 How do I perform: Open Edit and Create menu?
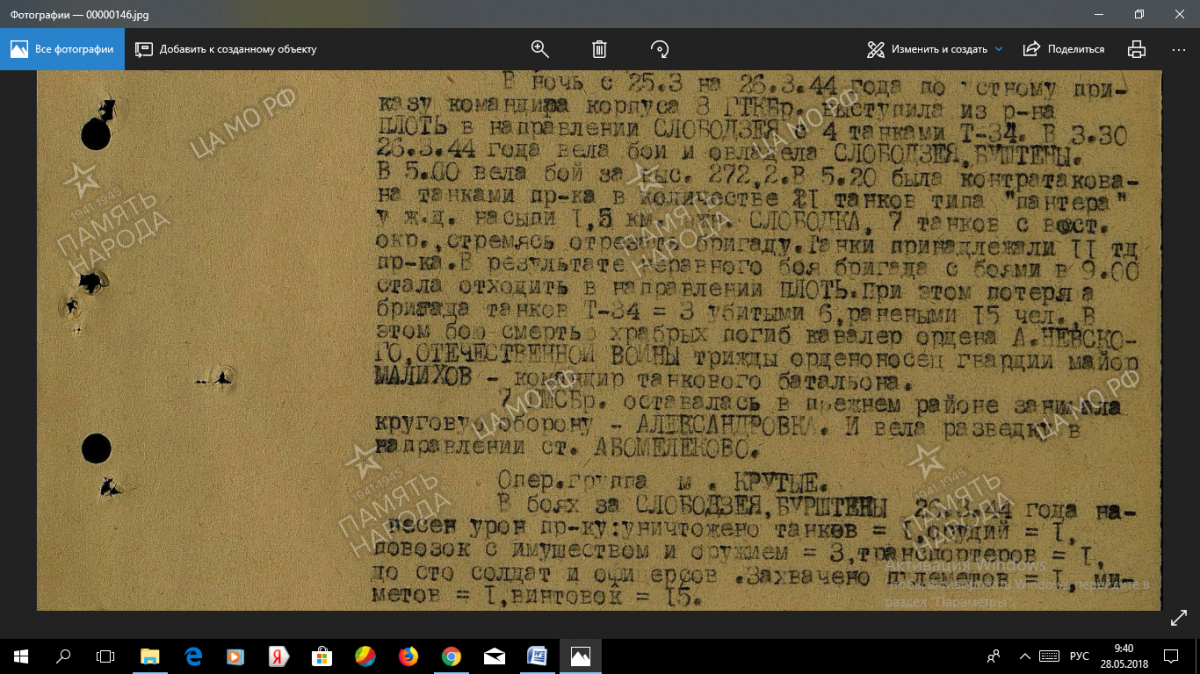point(934,49)
